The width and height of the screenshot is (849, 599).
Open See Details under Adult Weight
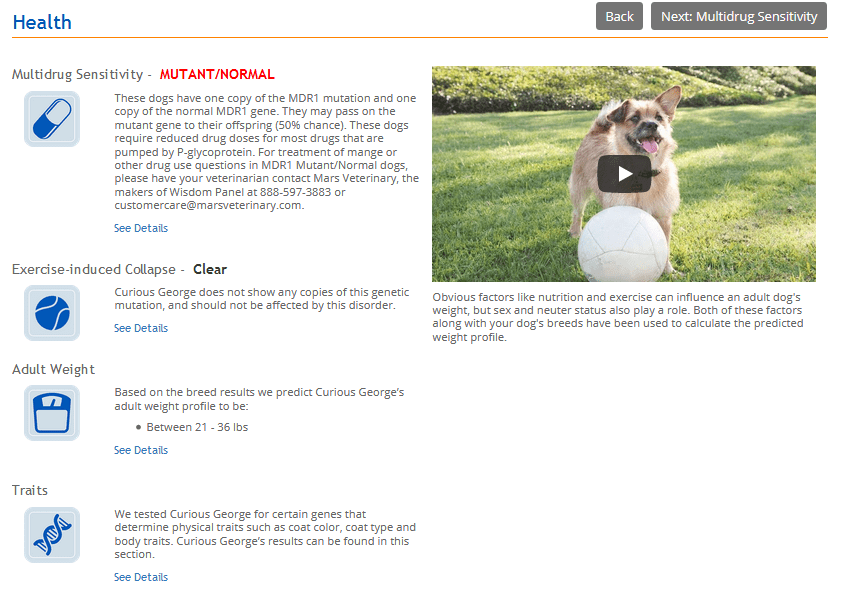click(x=141, y=450)
